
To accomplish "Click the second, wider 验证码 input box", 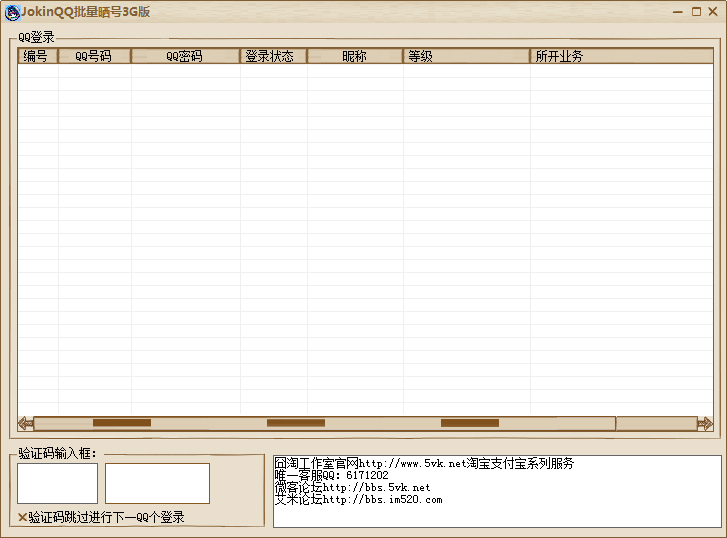I will tap(157, 483).
